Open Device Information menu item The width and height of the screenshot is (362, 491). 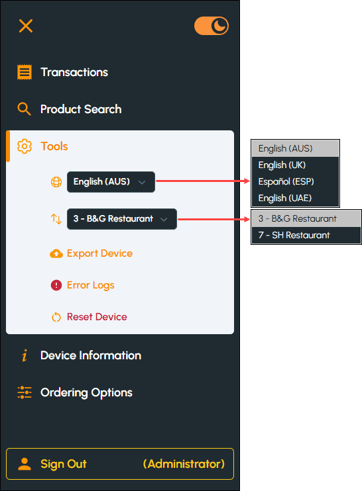[91, 356]
